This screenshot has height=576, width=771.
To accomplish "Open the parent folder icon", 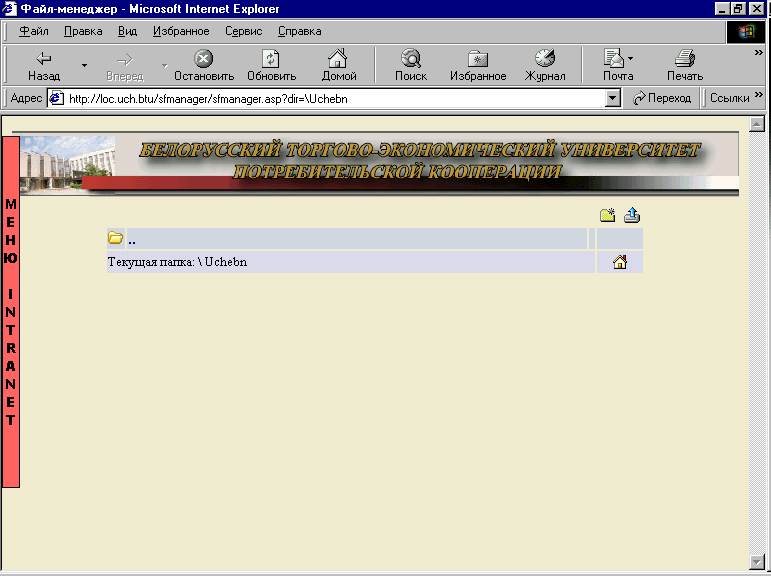I will [115, 238].
